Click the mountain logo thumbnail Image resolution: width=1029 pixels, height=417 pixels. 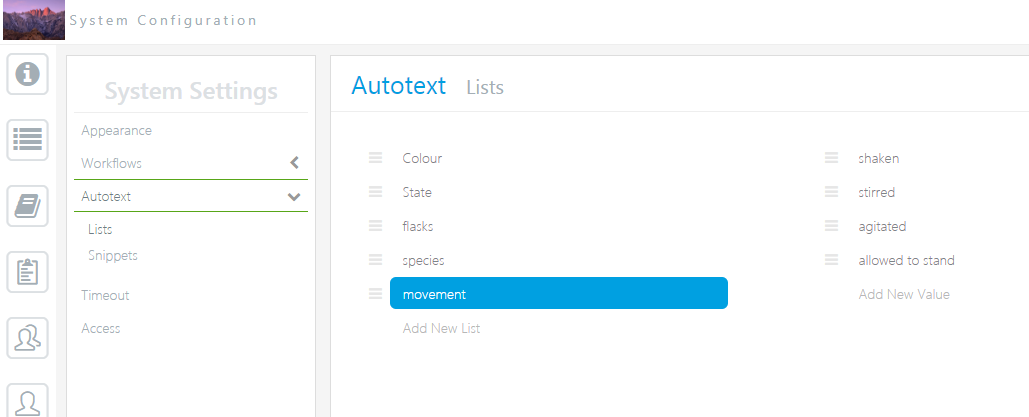34,20
